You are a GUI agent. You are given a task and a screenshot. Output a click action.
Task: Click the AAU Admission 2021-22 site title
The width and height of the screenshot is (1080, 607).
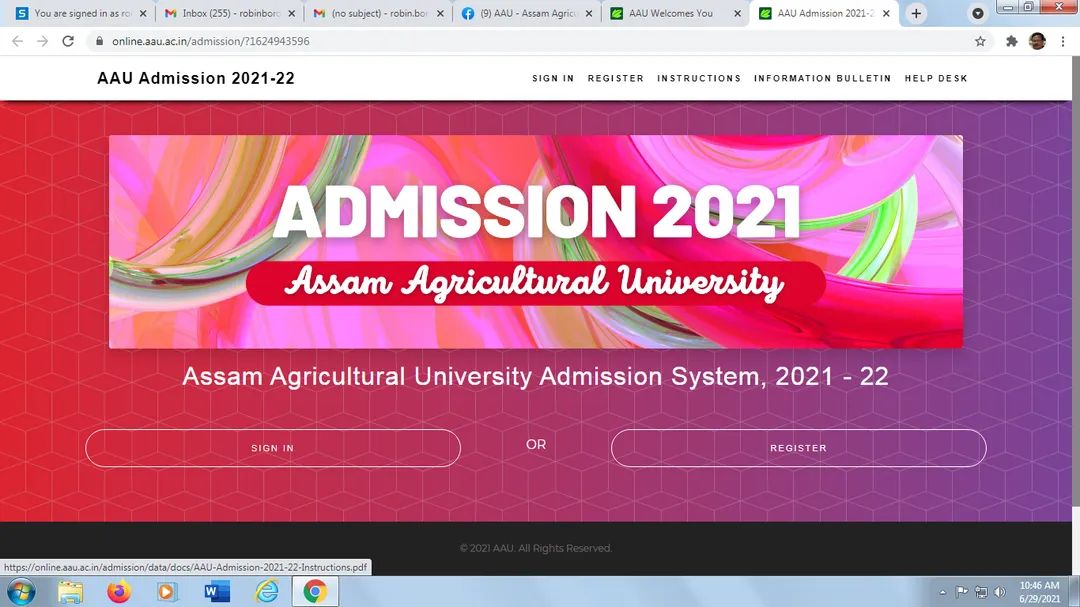click(196, 78)
